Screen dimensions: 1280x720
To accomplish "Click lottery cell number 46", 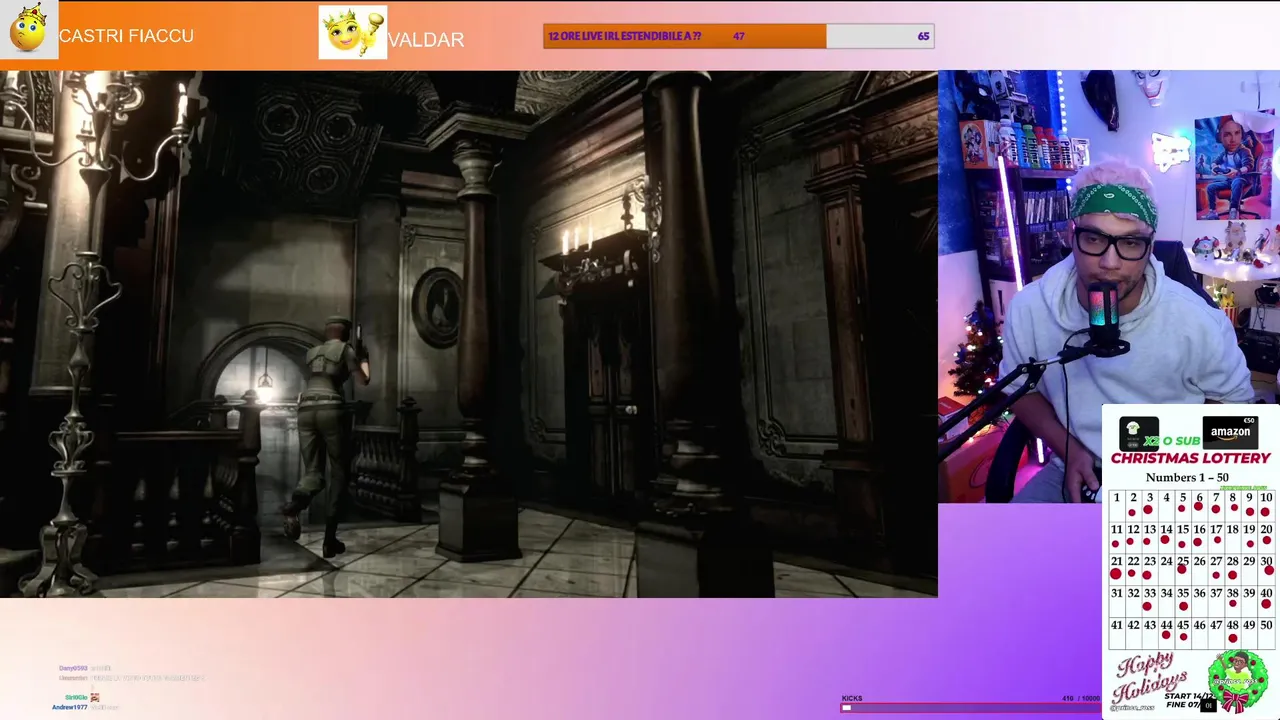I will (x=1199, y=633).
